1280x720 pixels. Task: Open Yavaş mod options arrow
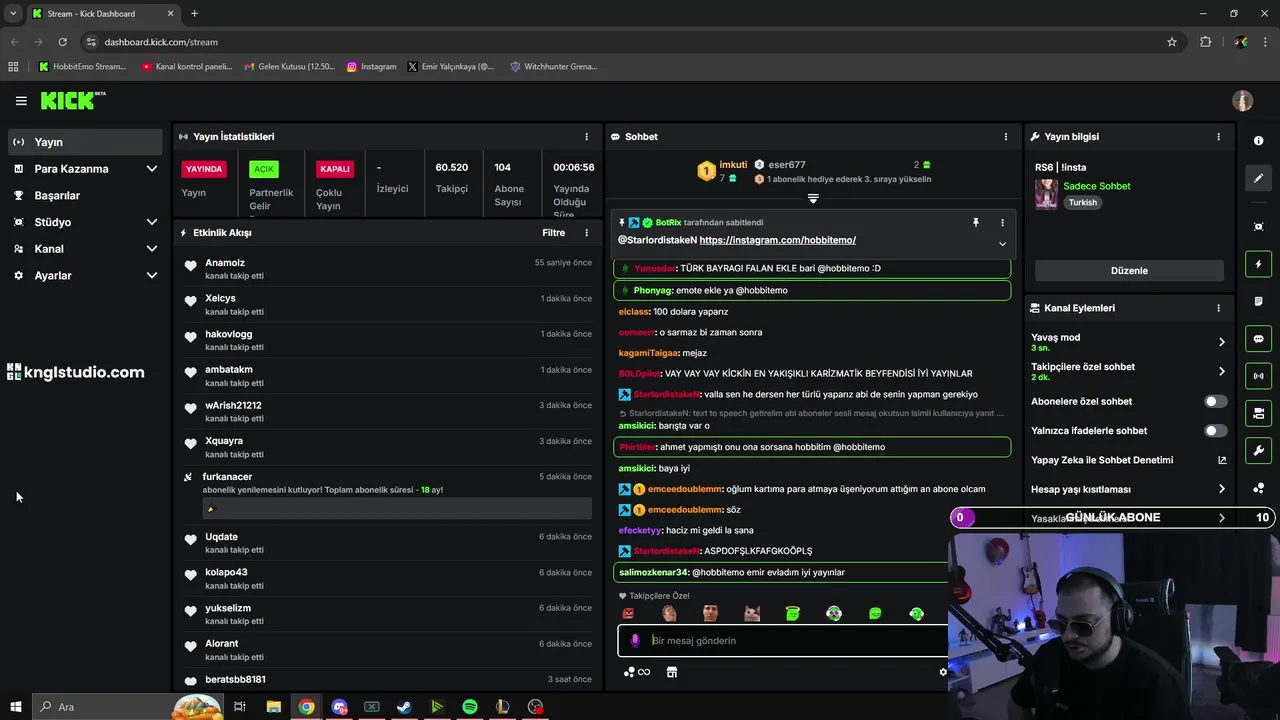(1221, 342)
